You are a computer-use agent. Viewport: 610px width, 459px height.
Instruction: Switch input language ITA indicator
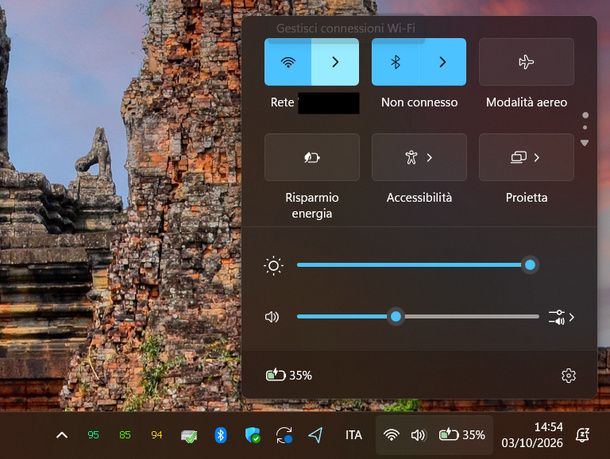(x=354, y=435)
